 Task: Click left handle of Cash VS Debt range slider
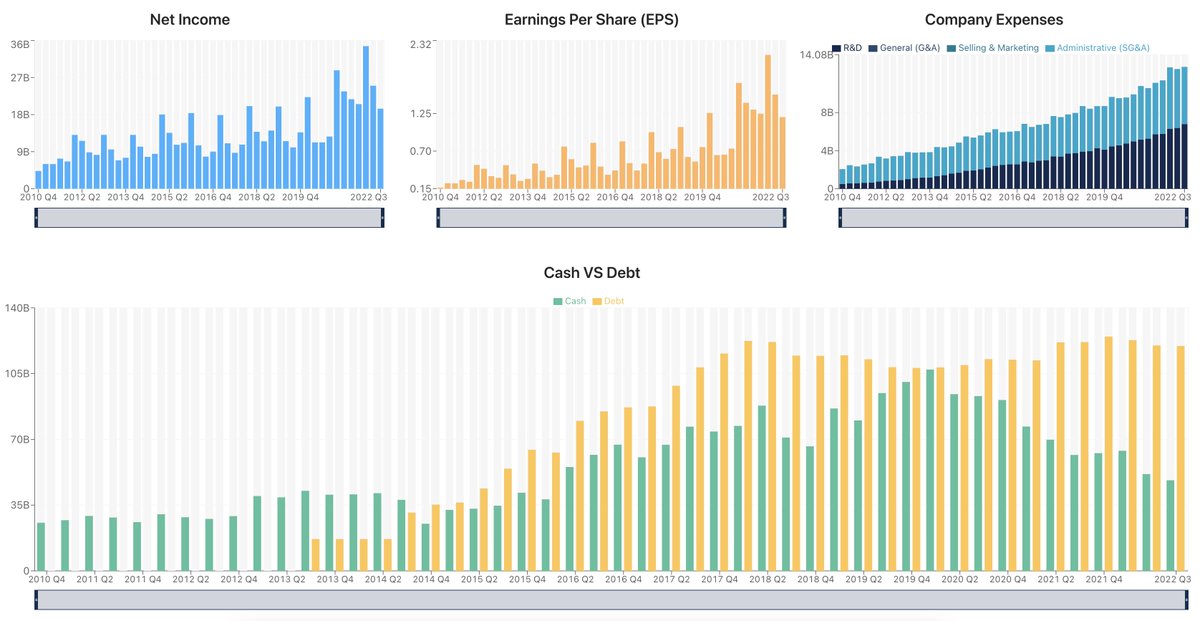[x=36, y=599]
